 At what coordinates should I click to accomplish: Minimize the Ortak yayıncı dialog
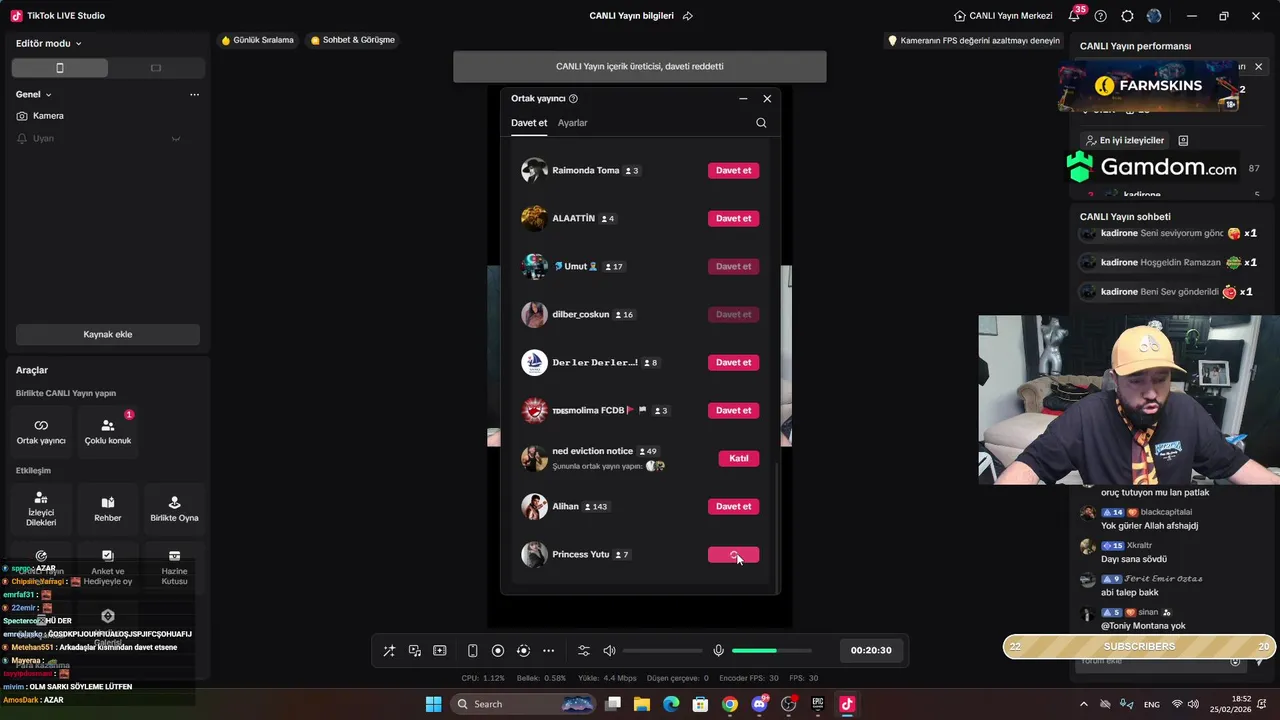(x=743, y=98)
